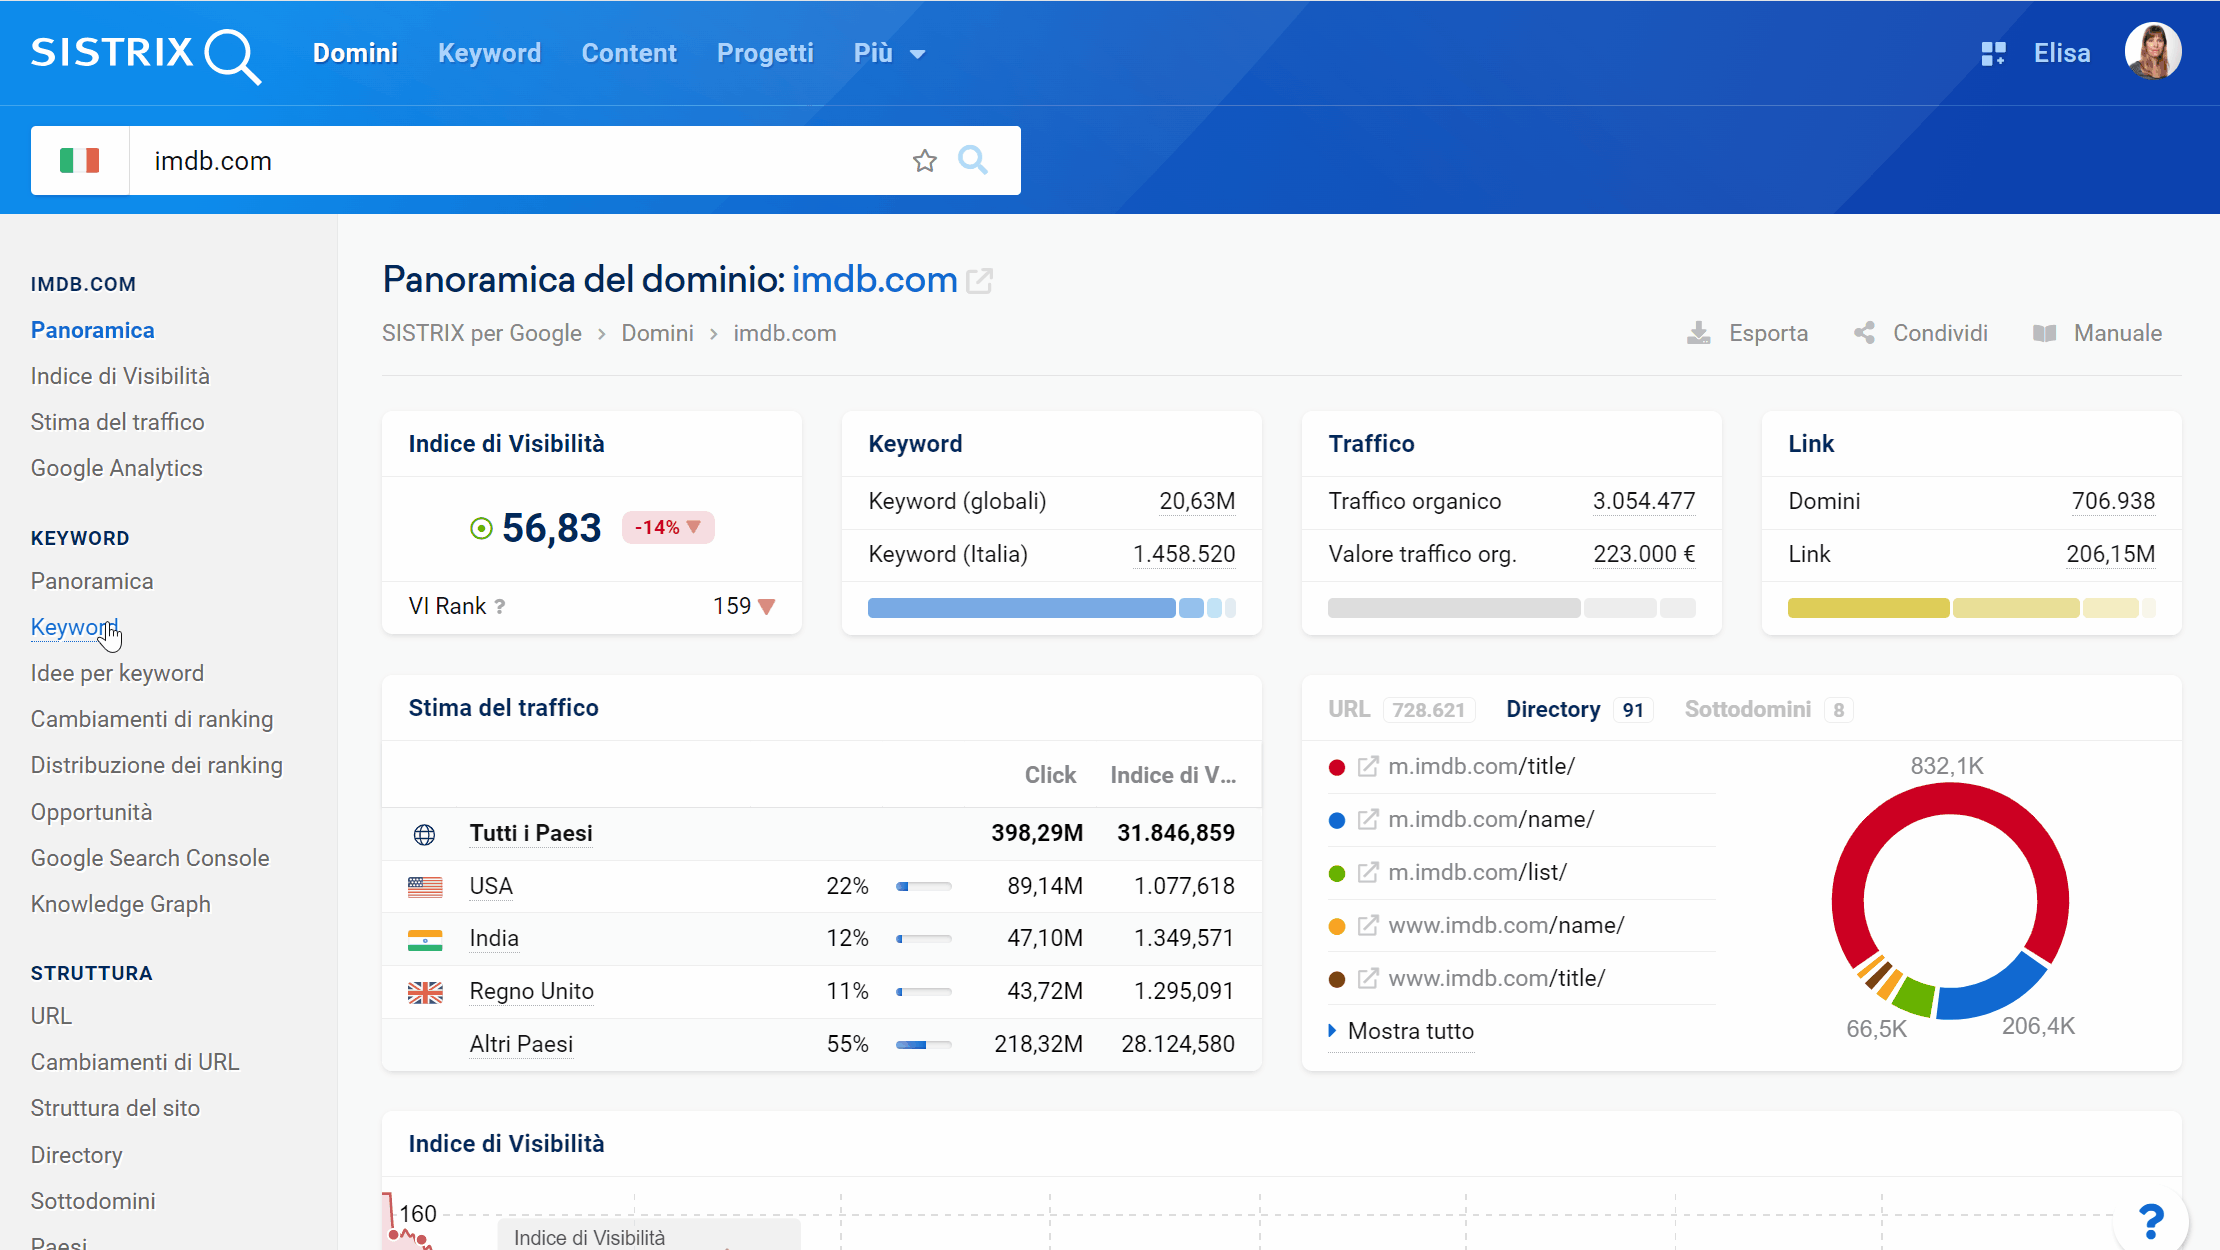
Task: Expand the Più dropdown menu
Action: (x=889, y=53)
